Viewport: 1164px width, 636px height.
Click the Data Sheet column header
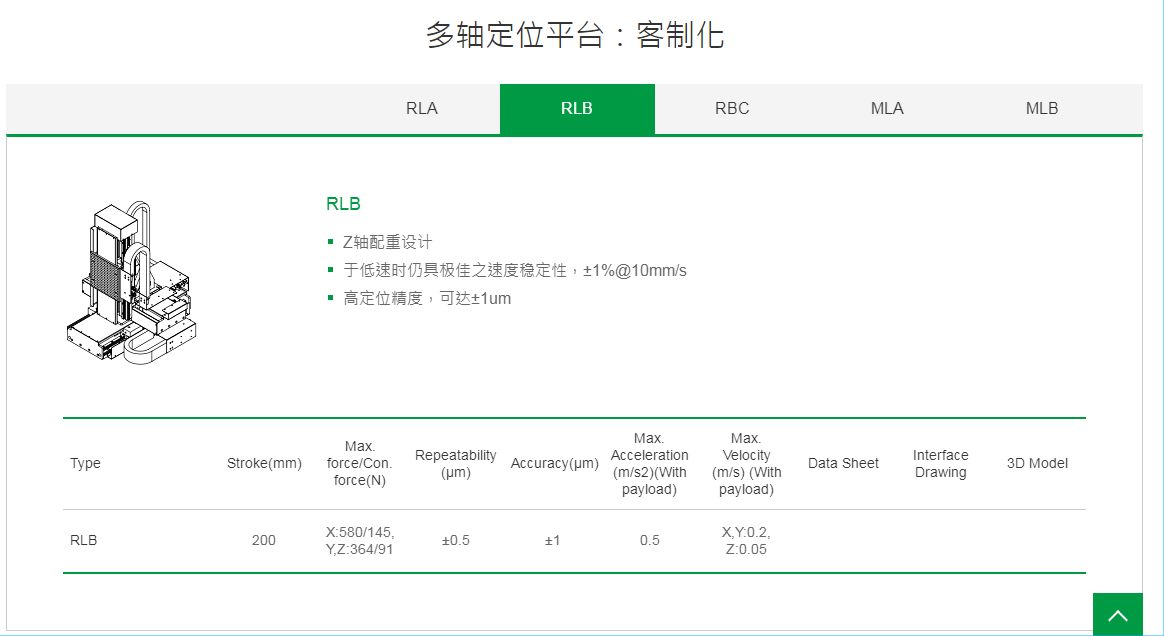point(843,463)
